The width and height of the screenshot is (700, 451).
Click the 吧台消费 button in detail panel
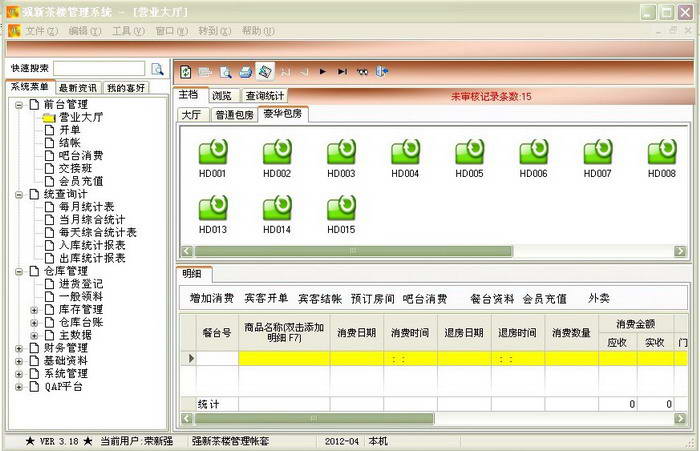coord(425,298)
